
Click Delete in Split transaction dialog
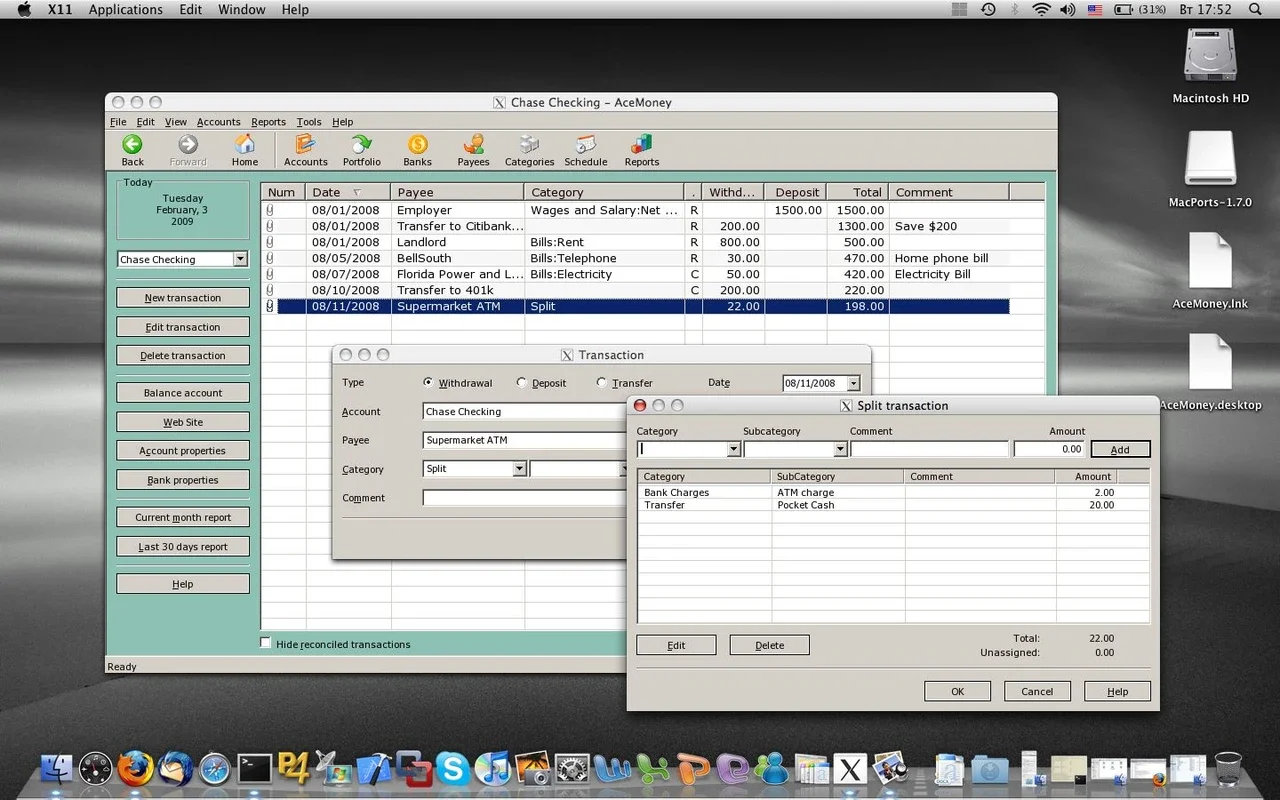(769, 645)
